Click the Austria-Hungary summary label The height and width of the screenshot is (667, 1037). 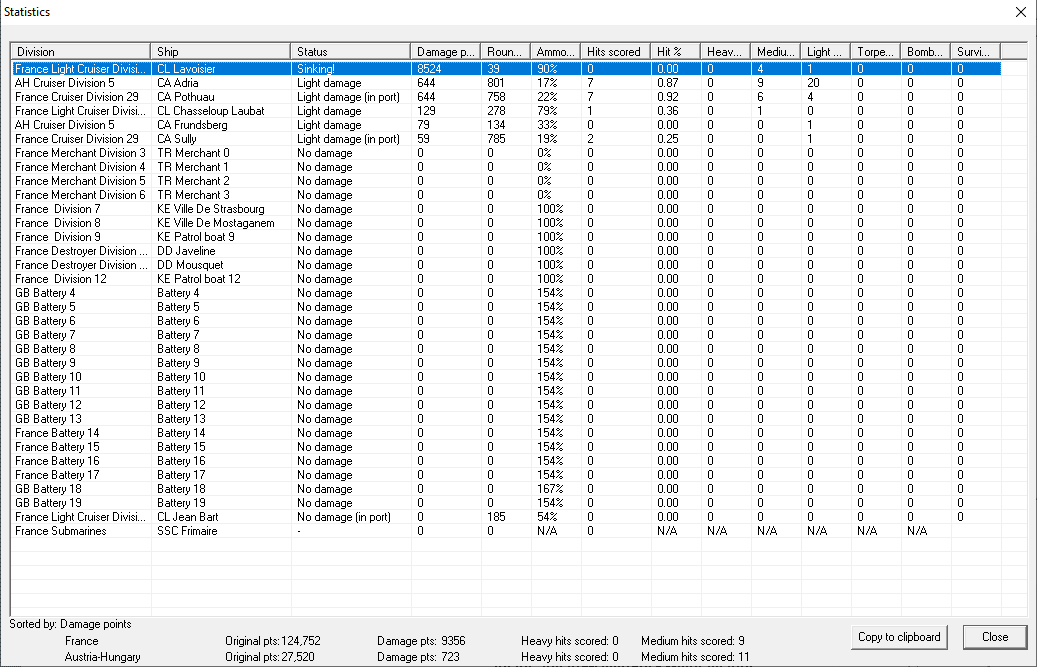click(x=103, y=657)
